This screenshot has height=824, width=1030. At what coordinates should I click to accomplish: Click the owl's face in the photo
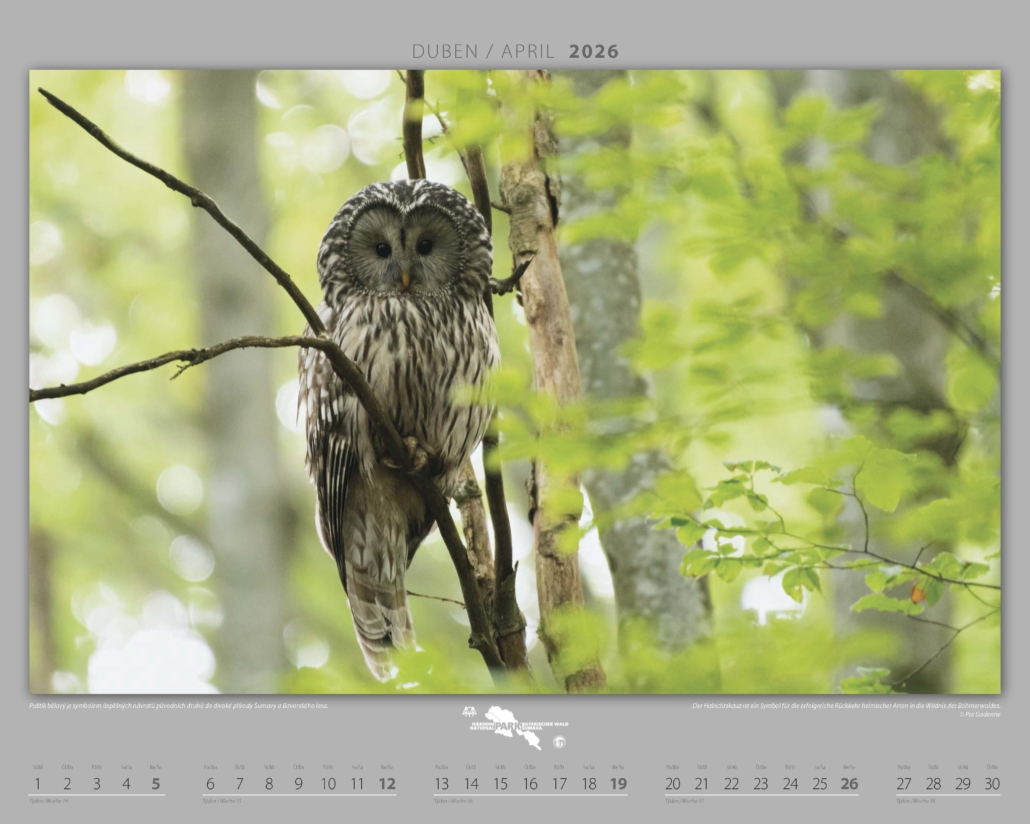pos(405,246)
